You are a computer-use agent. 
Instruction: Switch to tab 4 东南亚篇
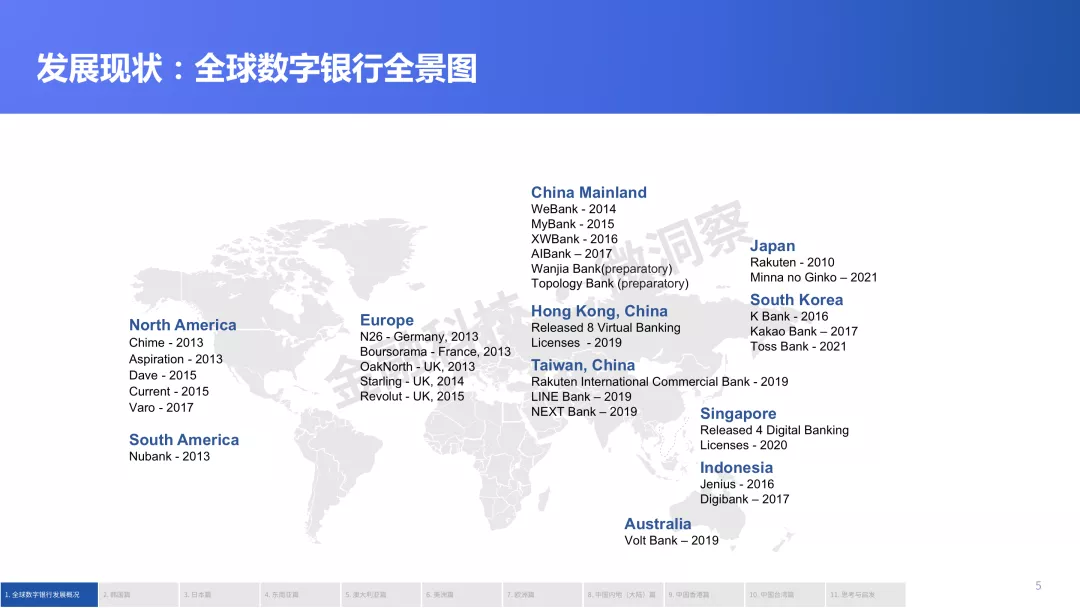(300, 594)
